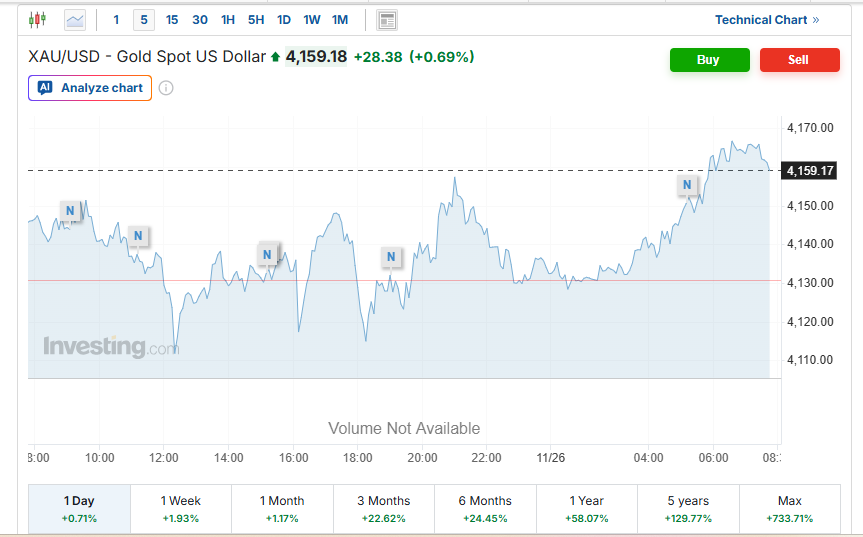This screenshot has height=537, width=863.
Task: Open the Technical Chart link
Action: [x=766, y=20]
